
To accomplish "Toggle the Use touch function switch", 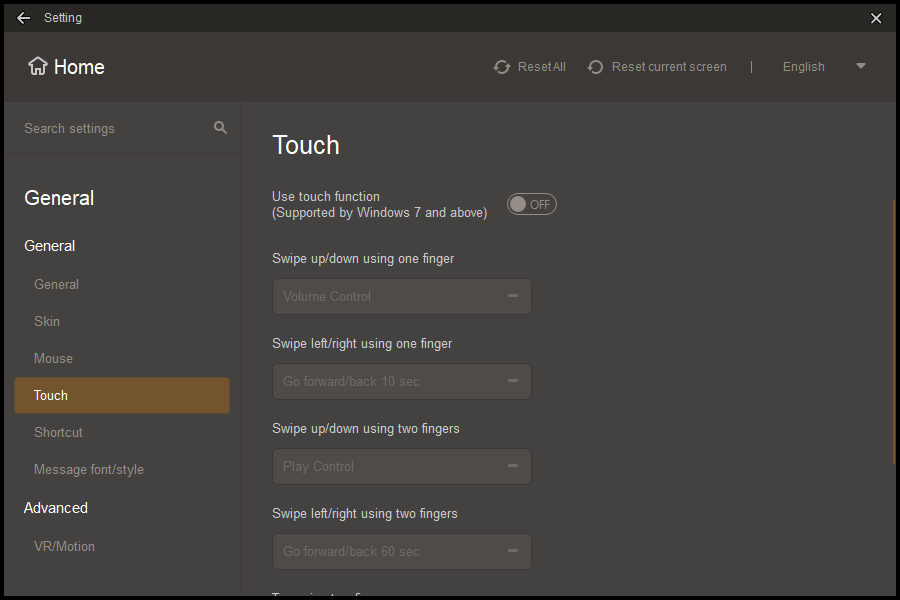I will click(531, 204).
